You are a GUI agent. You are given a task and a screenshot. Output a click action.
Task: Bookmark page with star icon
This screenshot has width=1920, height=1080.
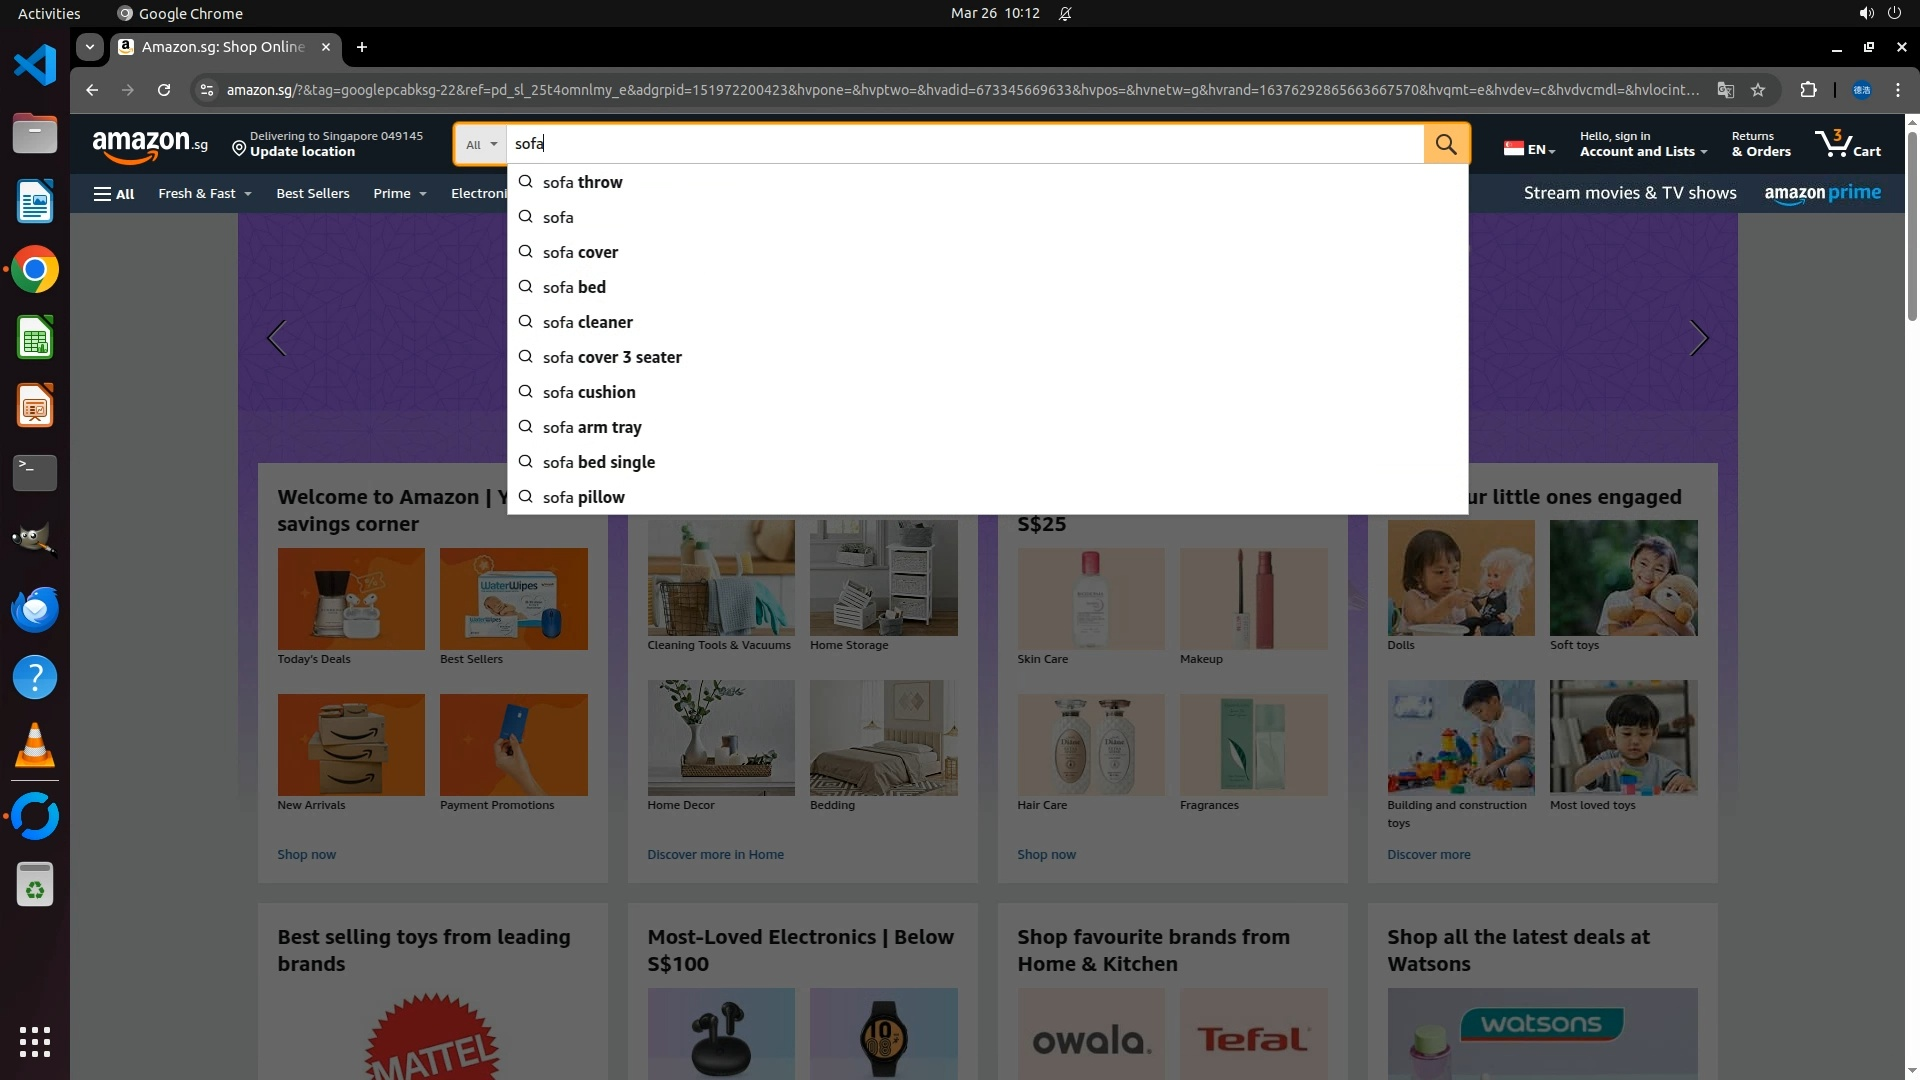(x=1758, y=90)
